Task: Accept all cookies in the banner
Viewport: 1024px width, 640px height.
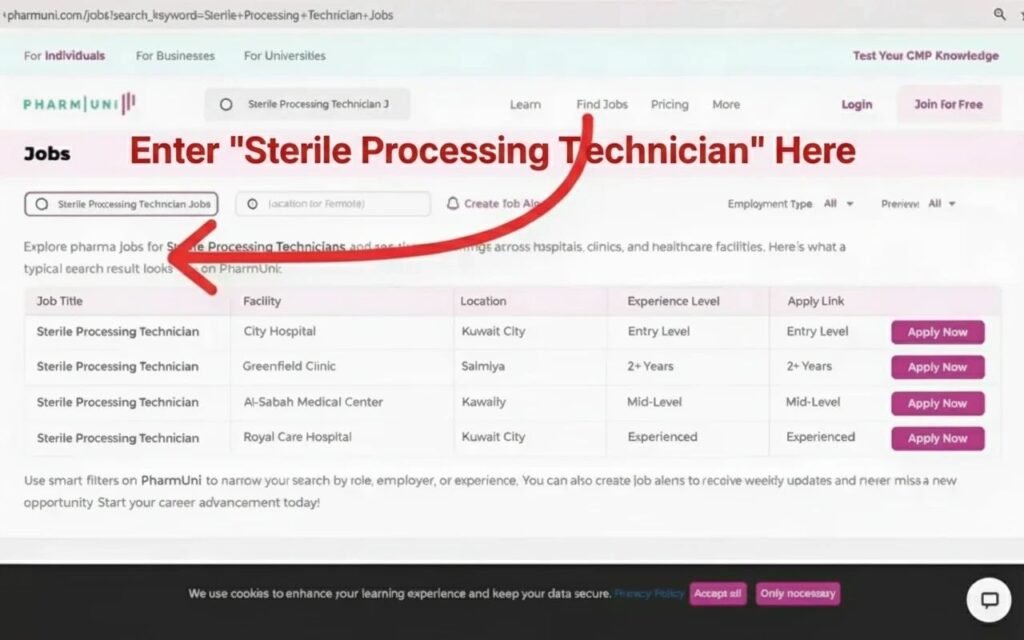Action: pyautogui.click(x=717, y=593)
